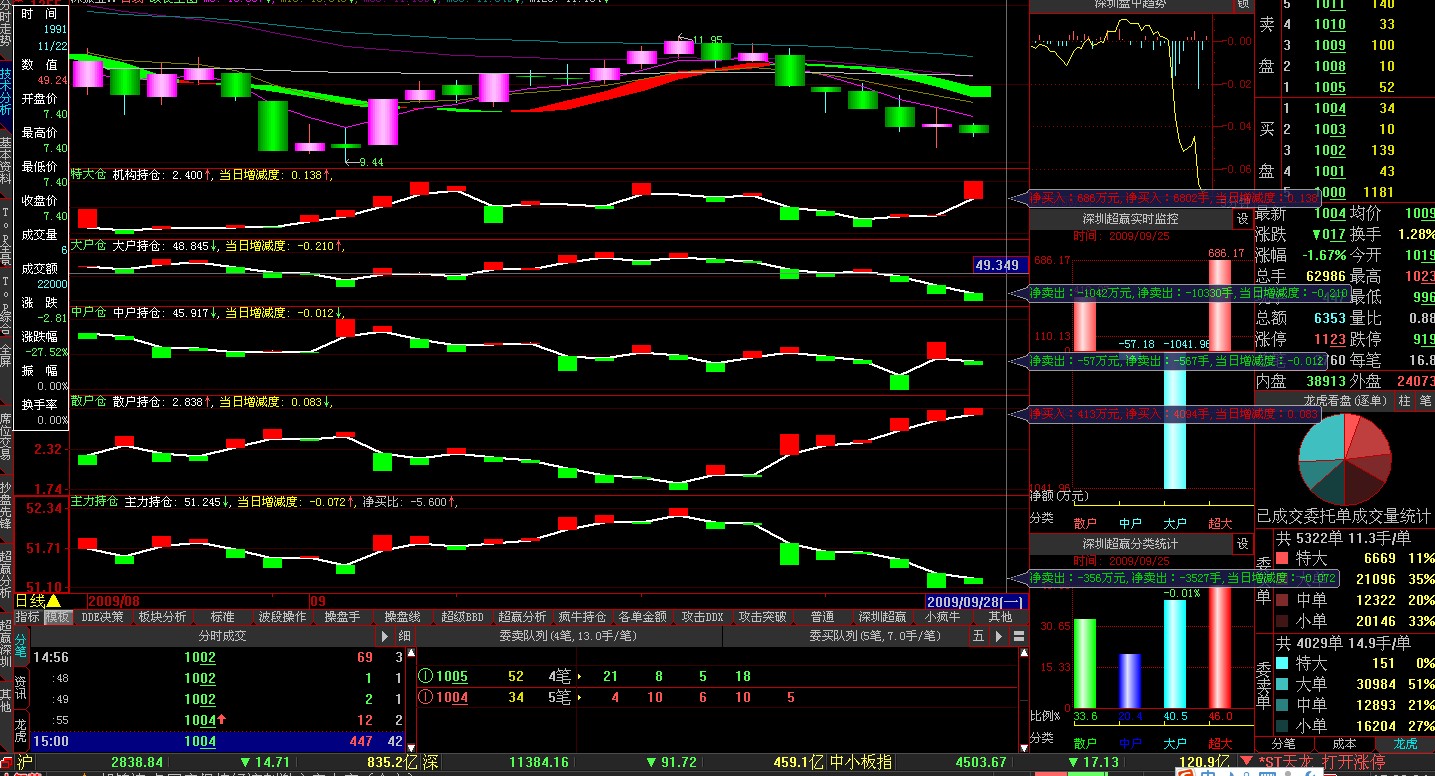Click the circled info icon beside 1004 queue
Image resolution: width=1435 pixels, height=776 pixels.
point(425,698)
